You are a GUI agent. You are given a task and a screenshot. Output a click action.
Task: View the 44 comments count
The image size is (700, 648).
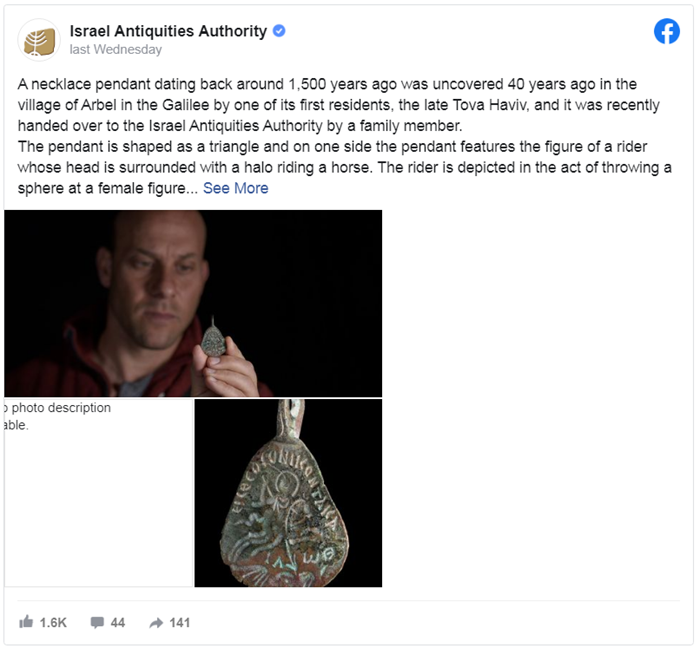[117, 623]
